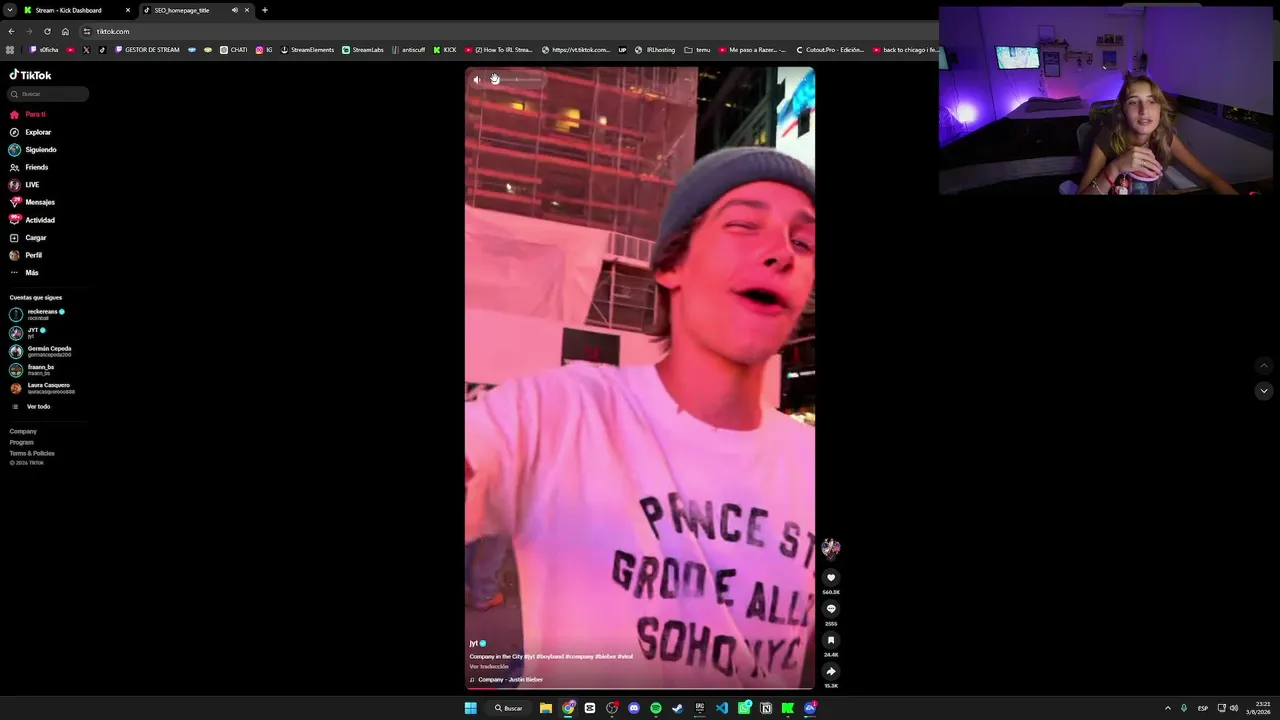The width and height of the screenshot is (1280, 720).
Task: Open the fraann_bs account
Action: click(32, 369)
